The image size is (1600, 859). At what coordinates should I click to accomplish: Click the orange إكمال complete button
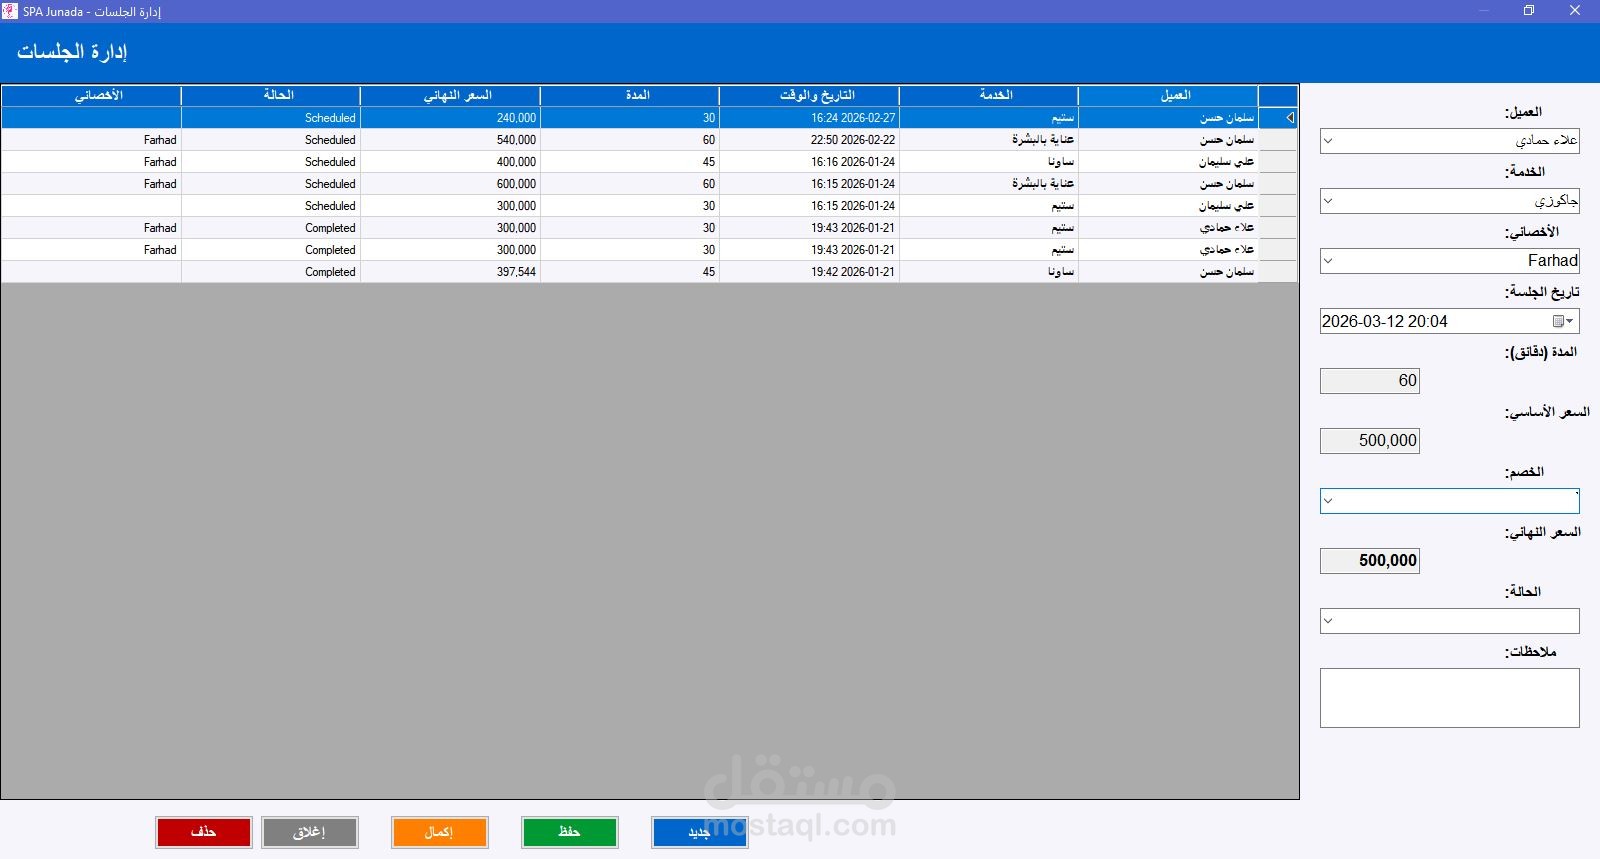440,832
